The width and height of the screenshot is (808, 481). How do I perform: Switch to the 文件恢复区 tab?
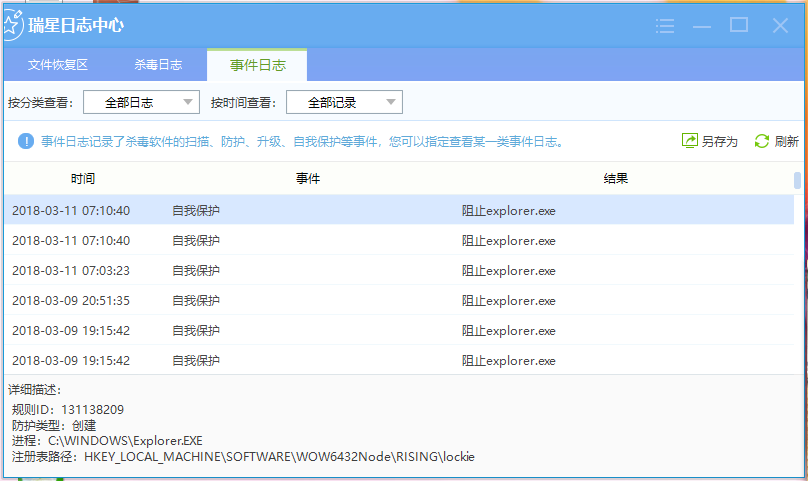[x=58, y=64]
